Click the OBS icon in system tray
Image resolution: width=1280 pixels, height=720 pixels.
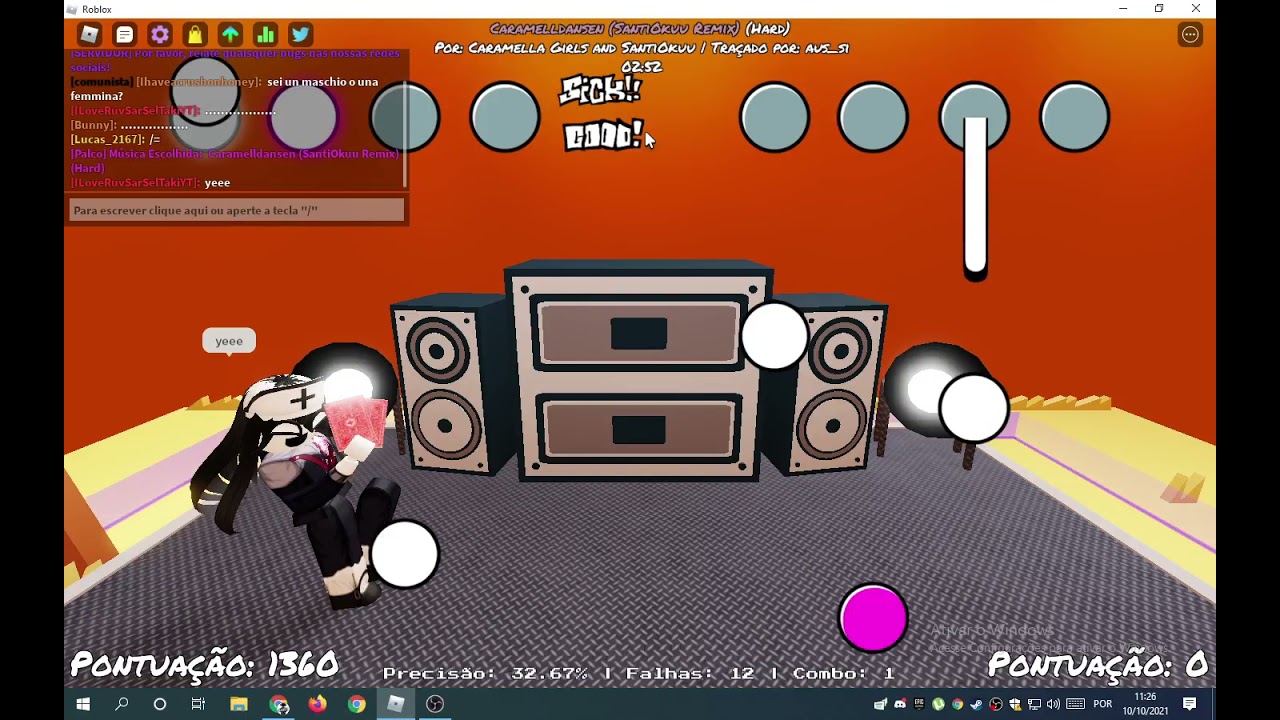pos(996,704)
